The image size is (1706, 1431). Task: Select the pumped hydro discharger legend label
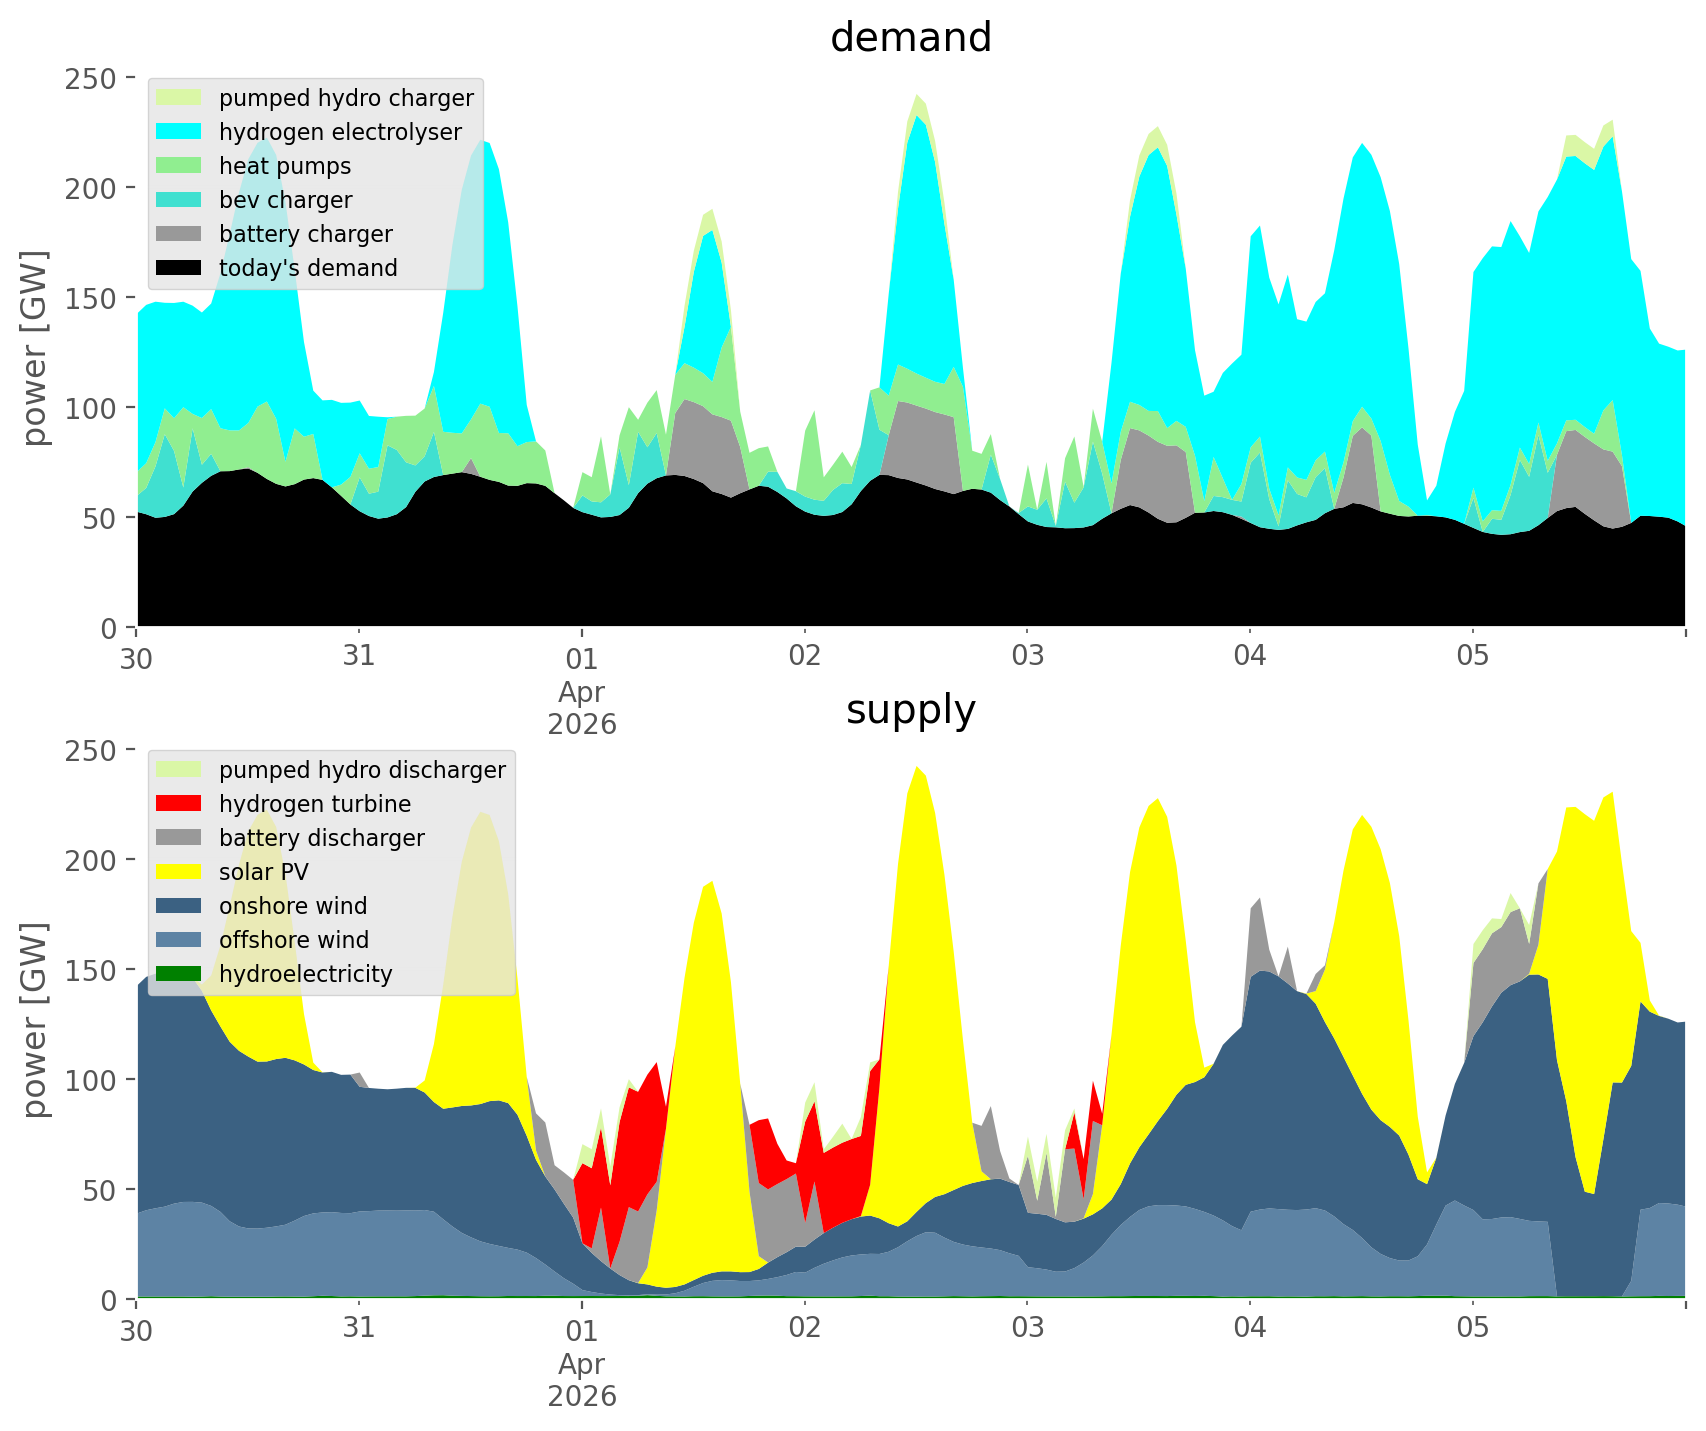(362, 770)
